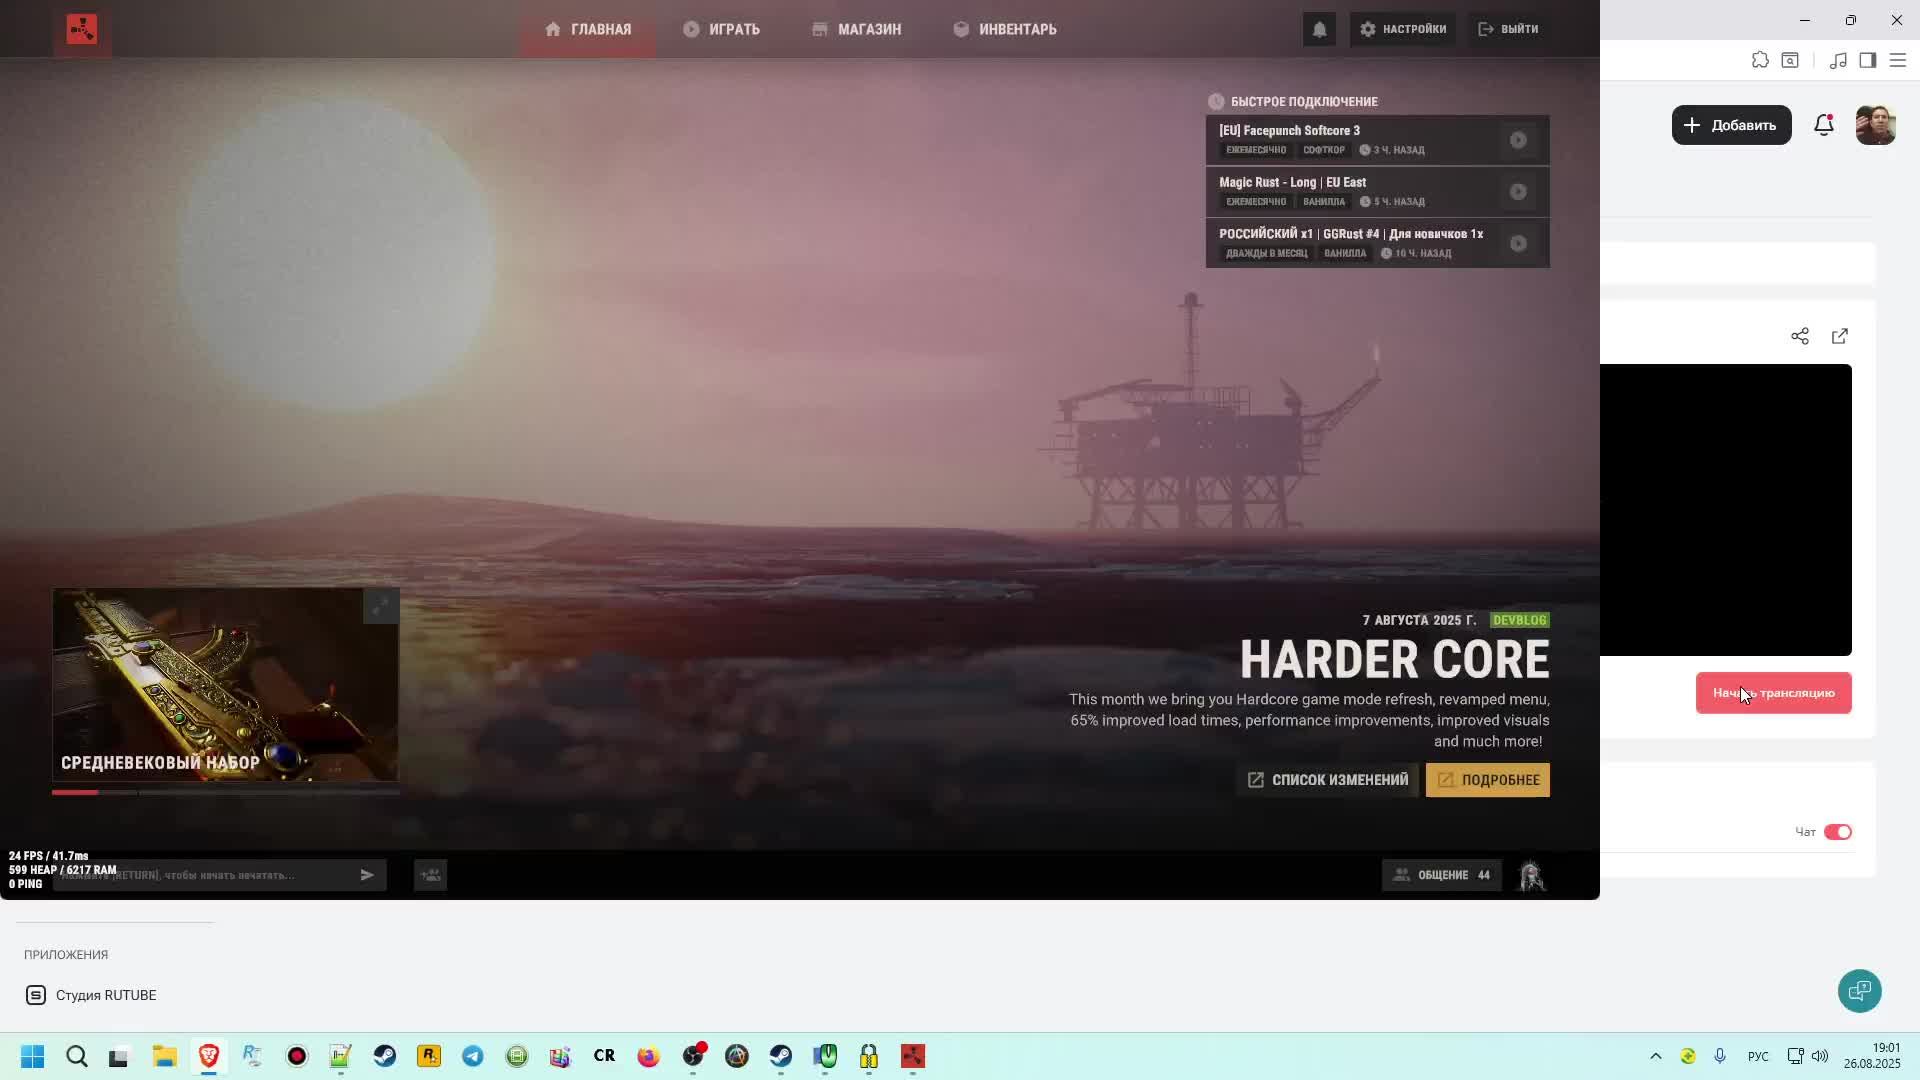This screenshot has height=1080, width=1920.
Task: Open the РУС language switcher in the tray
Action: click(x=1757, y=1056)
